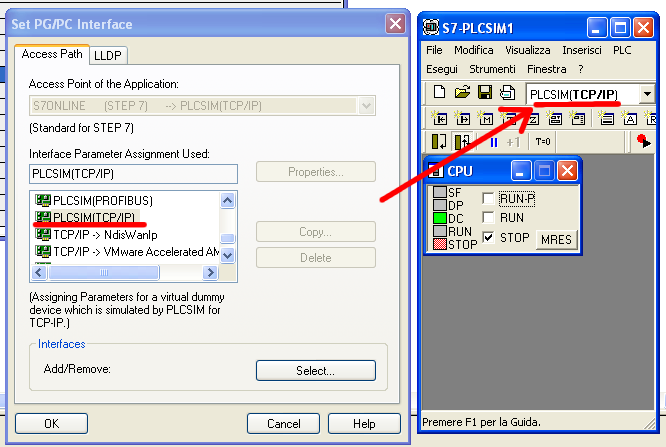The image size is (666, 447).
Task: Open the File menu in S7-PLCSIM1
Action: (434, 50)
